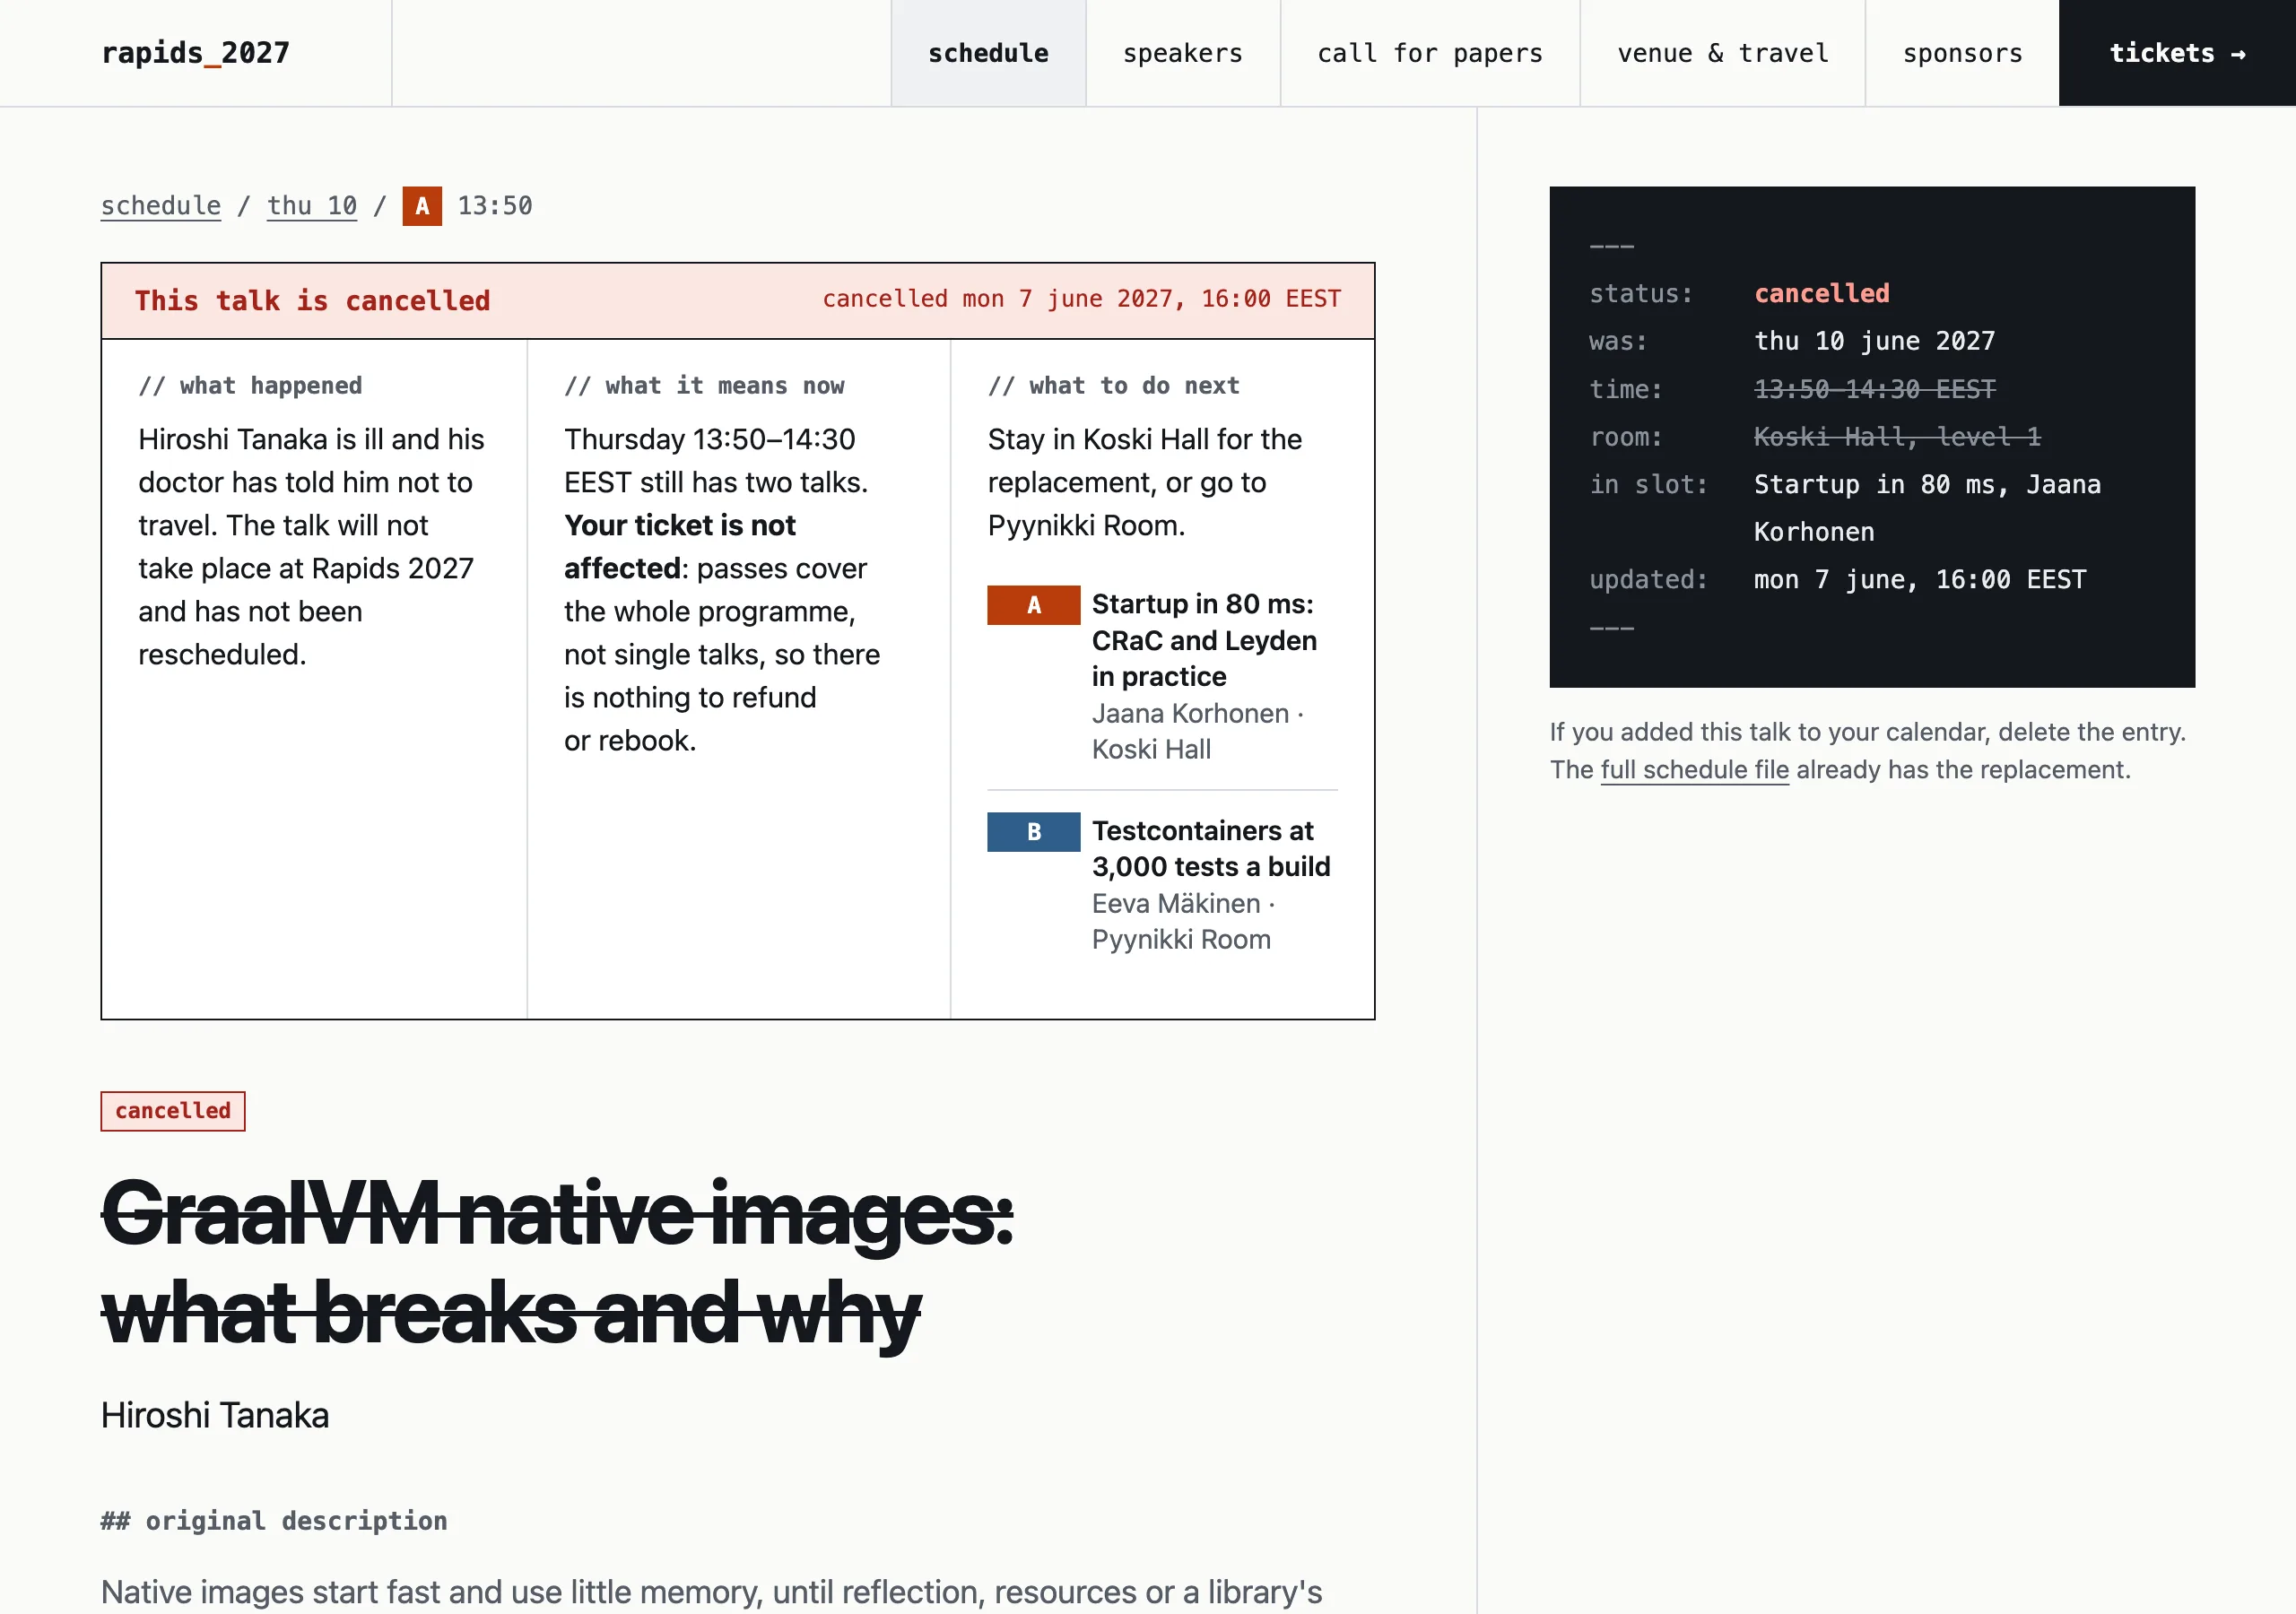Click the cancelled tag above the title

[173, 1111]
